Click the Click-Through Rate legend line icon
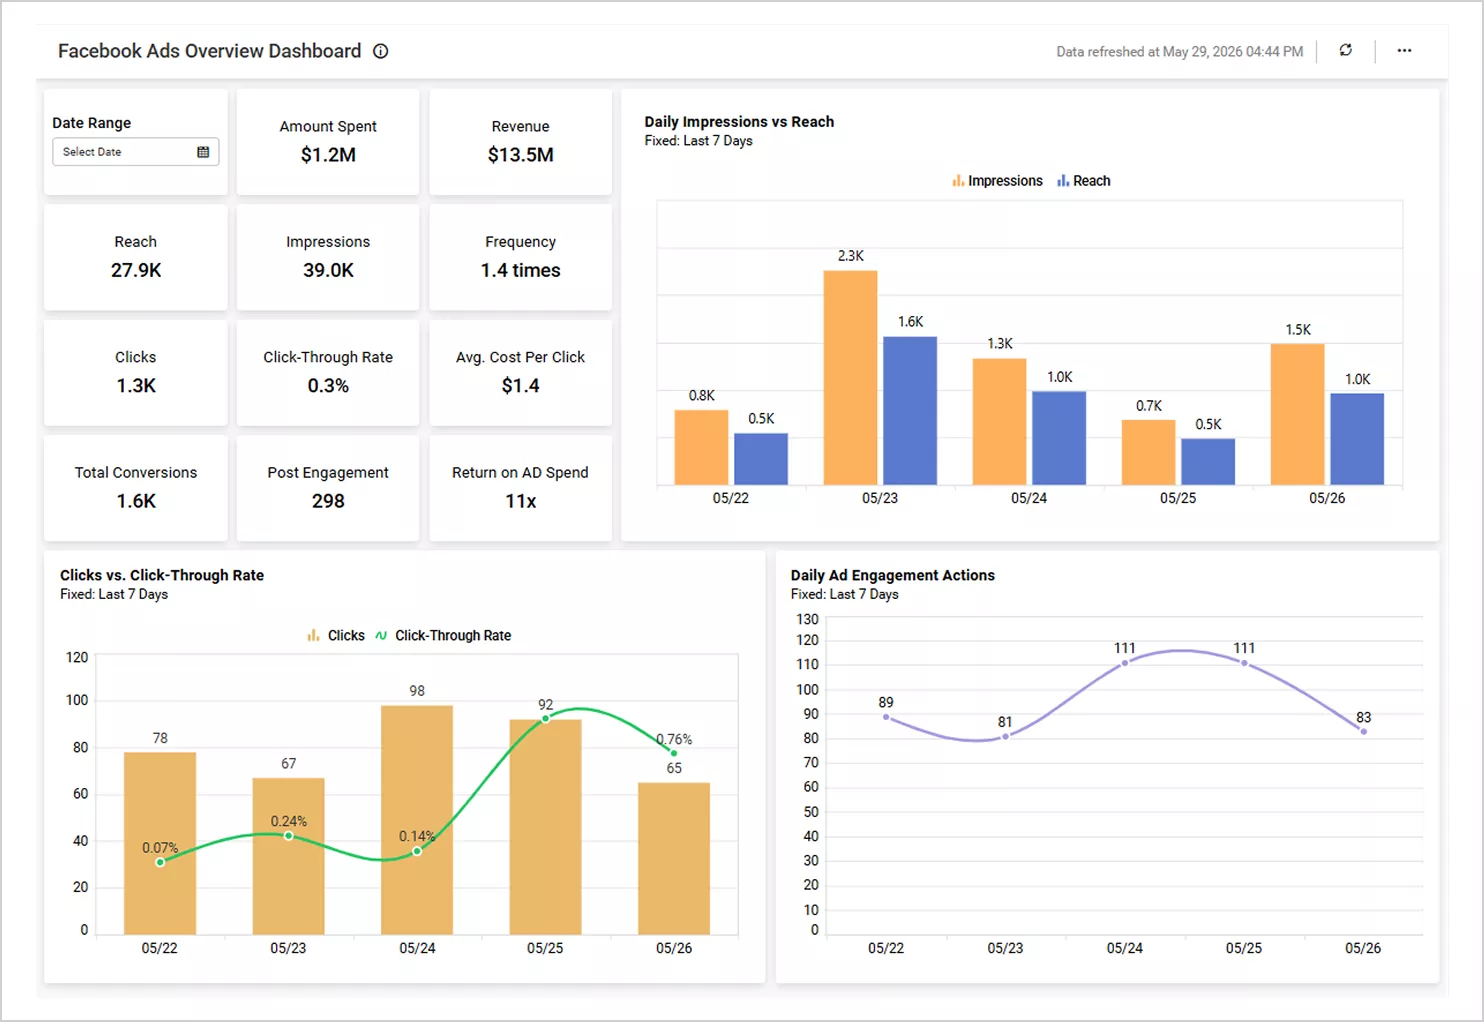1484x1022 pixels. [381, 635]
